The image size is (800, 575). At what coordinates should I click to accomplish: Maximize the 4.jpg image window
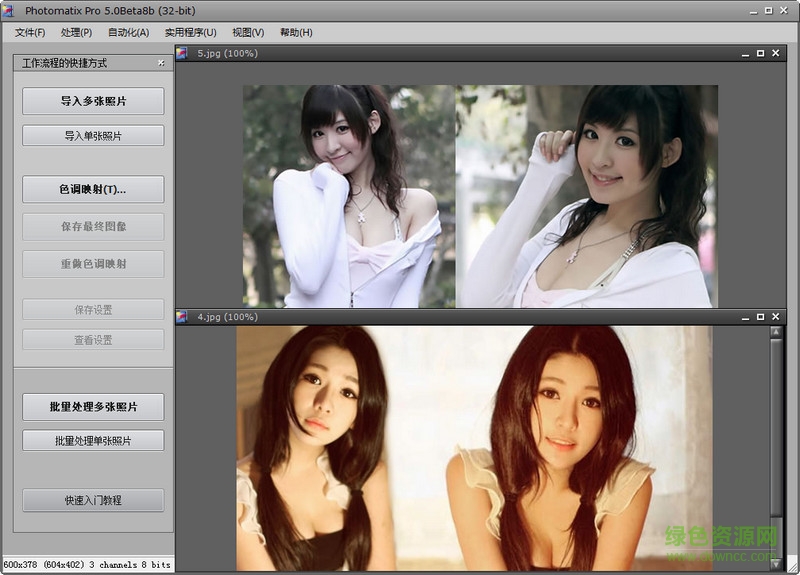click(x=760, y=317)
